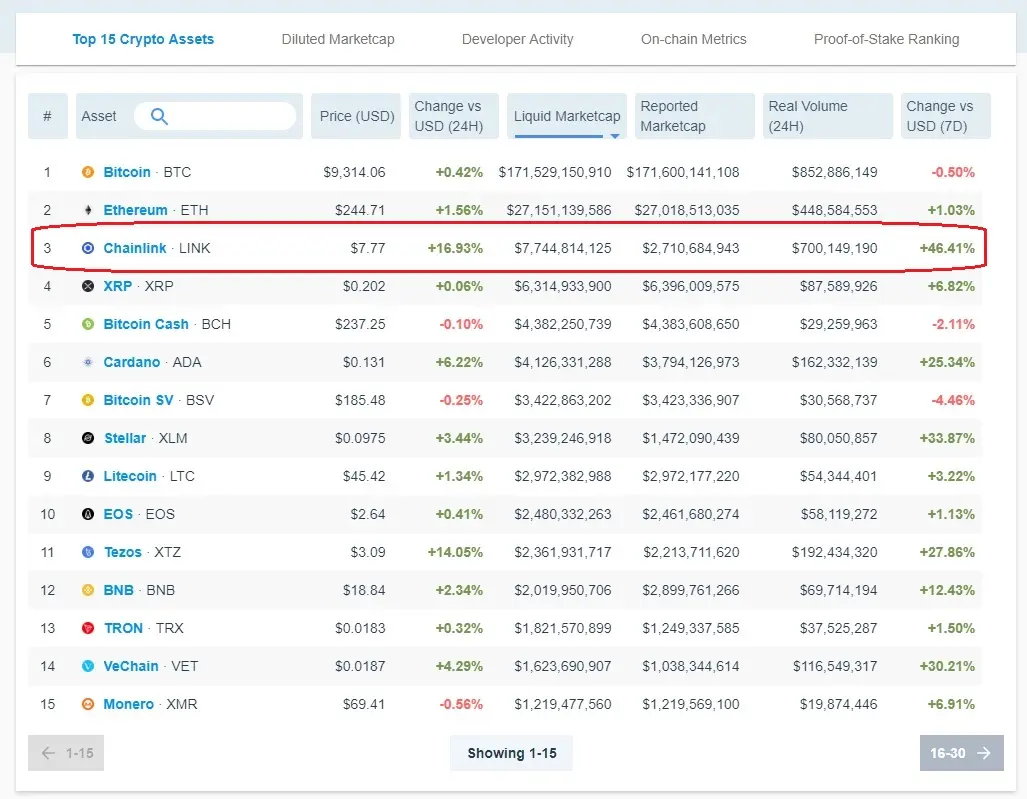Open the XRP asset link
Image resolution: width=1027 pixels, height=799 pixels.
coord(118,286)
